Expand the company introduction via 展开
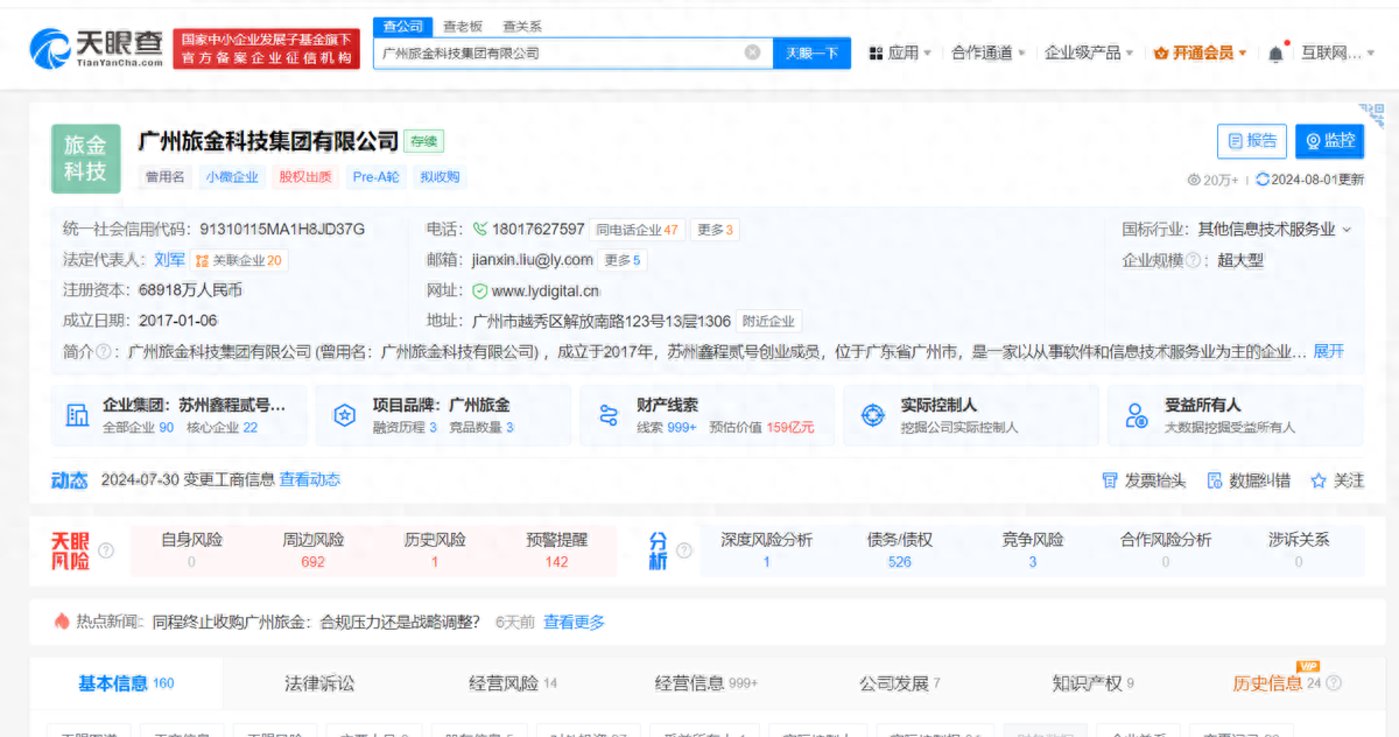This screenshot has width=1399, height=737. (x=1331, y=351)
